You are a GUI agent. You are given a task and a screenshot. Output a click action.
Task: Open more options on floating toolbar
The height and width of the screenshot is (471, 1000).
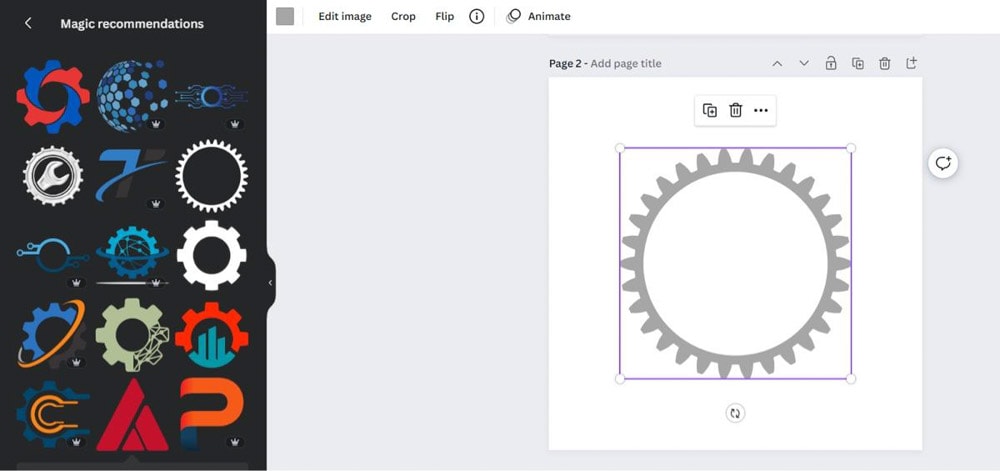(x=761, y=110)
